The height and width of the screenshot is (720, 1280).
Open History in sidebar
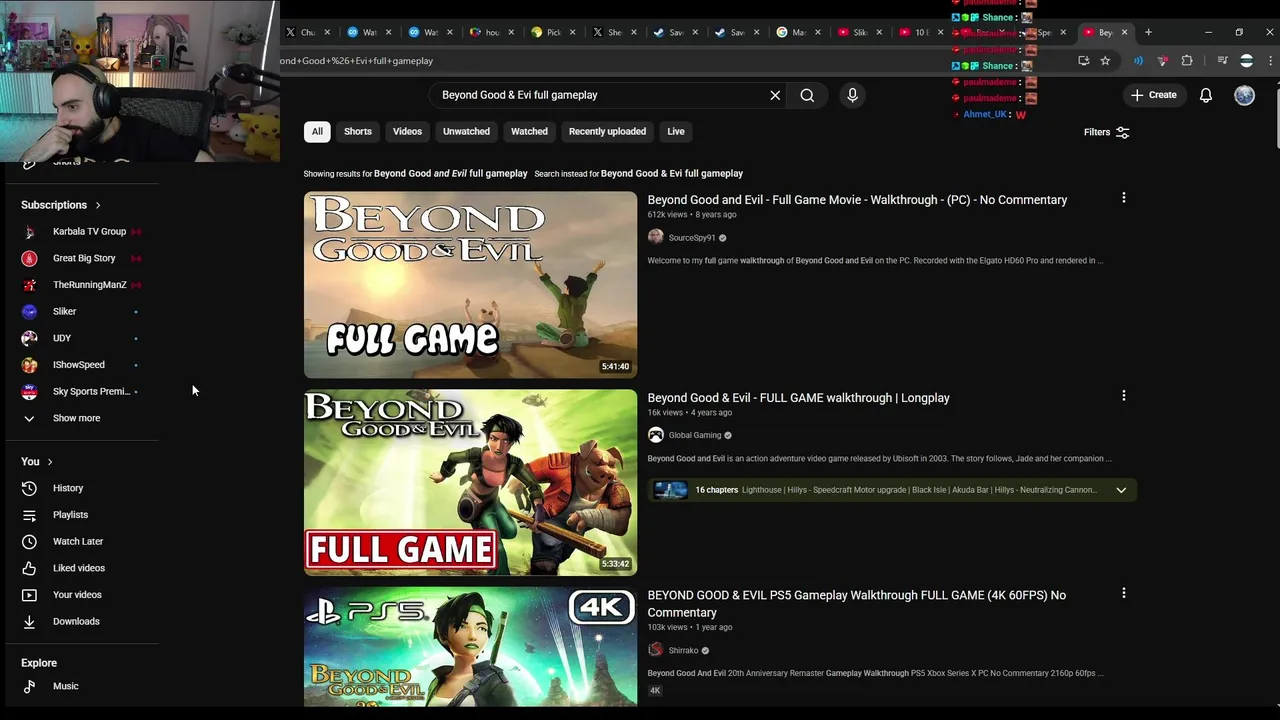click(82, 488)
